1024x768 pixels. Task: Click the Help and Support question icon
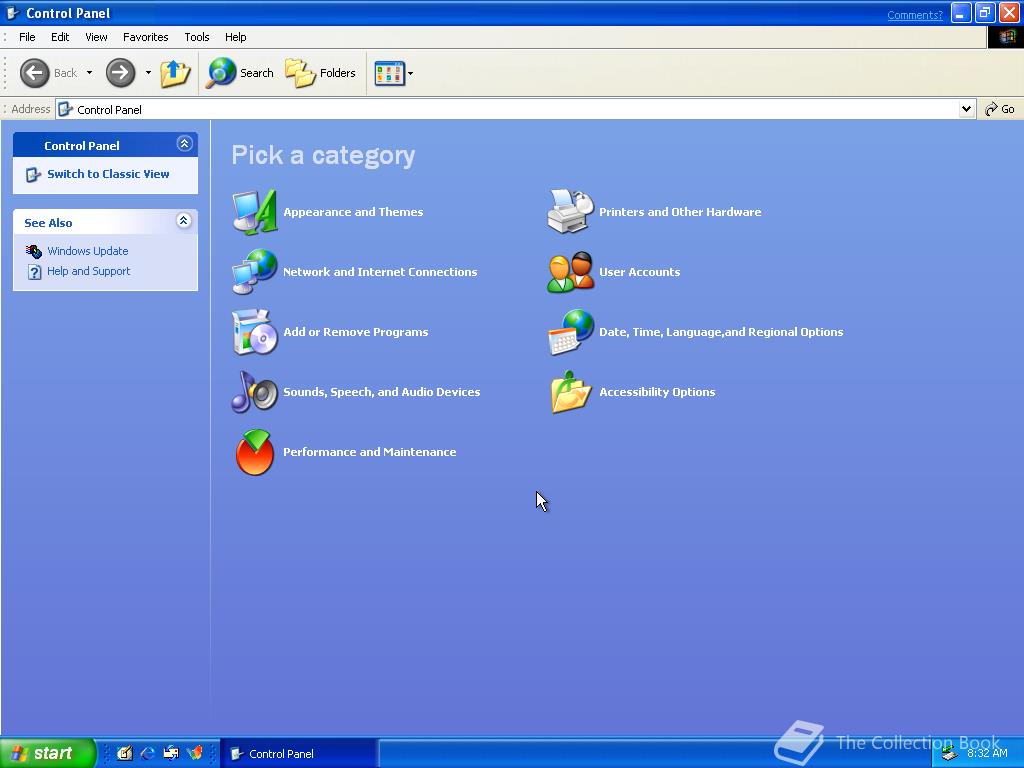35,272
